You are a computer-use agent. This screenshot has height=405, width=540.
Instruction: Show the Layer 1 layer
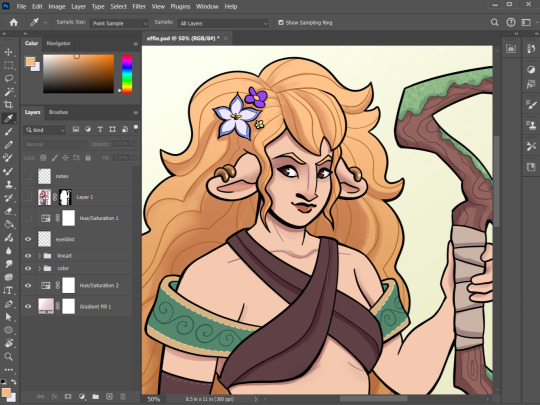click(x=28, y=197)
